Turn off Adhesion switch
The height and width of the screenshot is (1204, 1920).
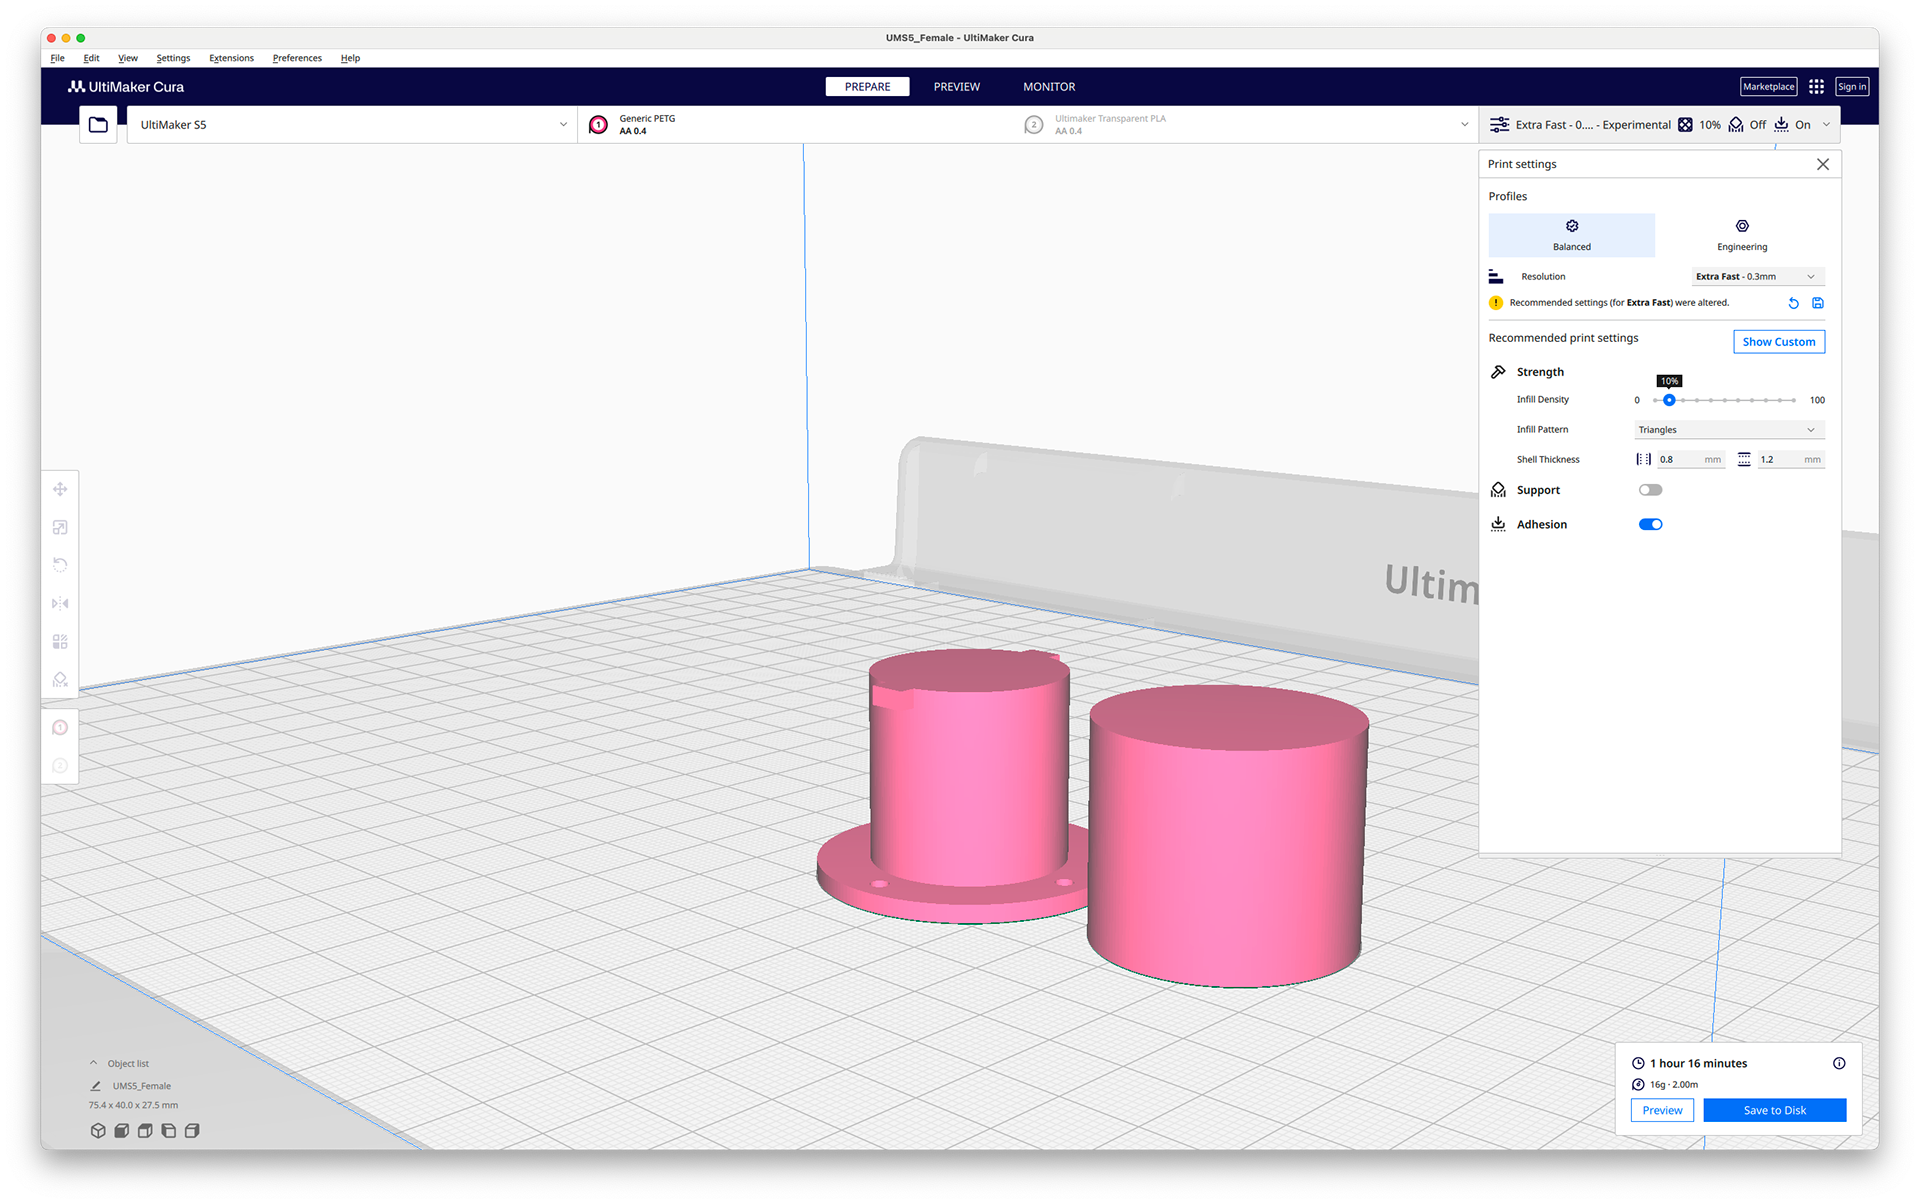click(1650, 524)
